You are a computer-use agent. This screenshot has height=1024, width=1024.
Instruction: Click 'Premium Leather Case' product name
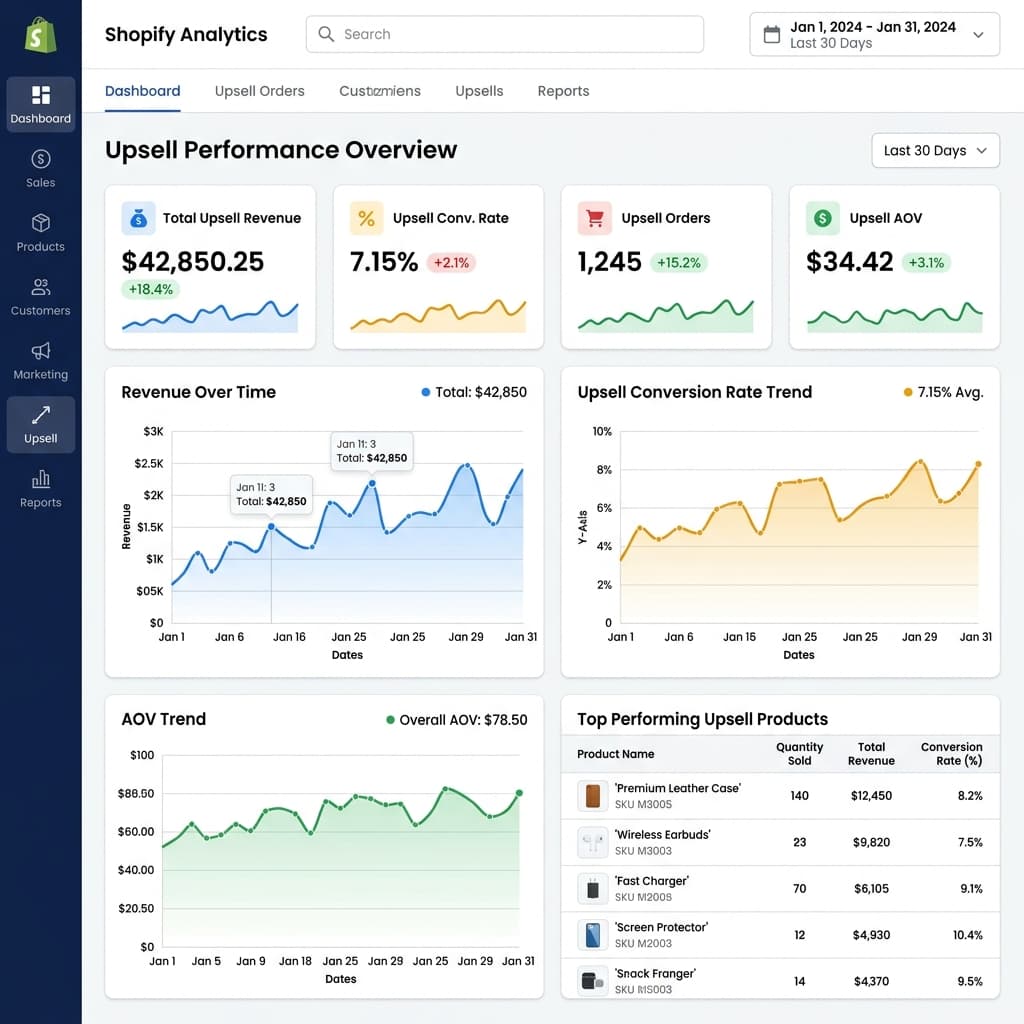pos(678,788)
